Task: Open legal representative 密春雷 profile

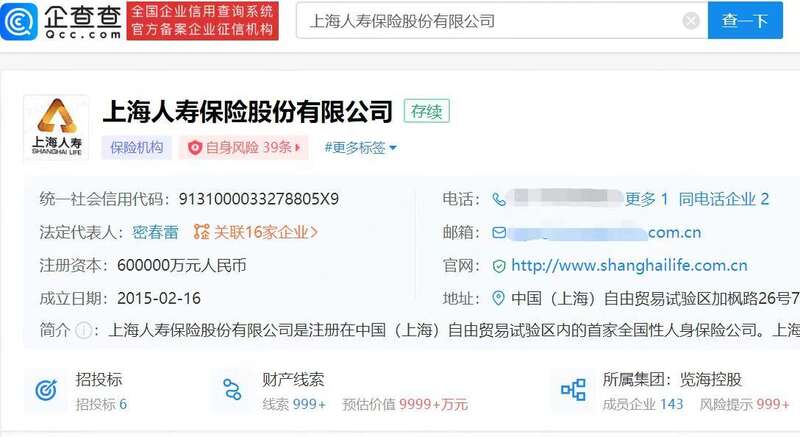Action: 155,232
